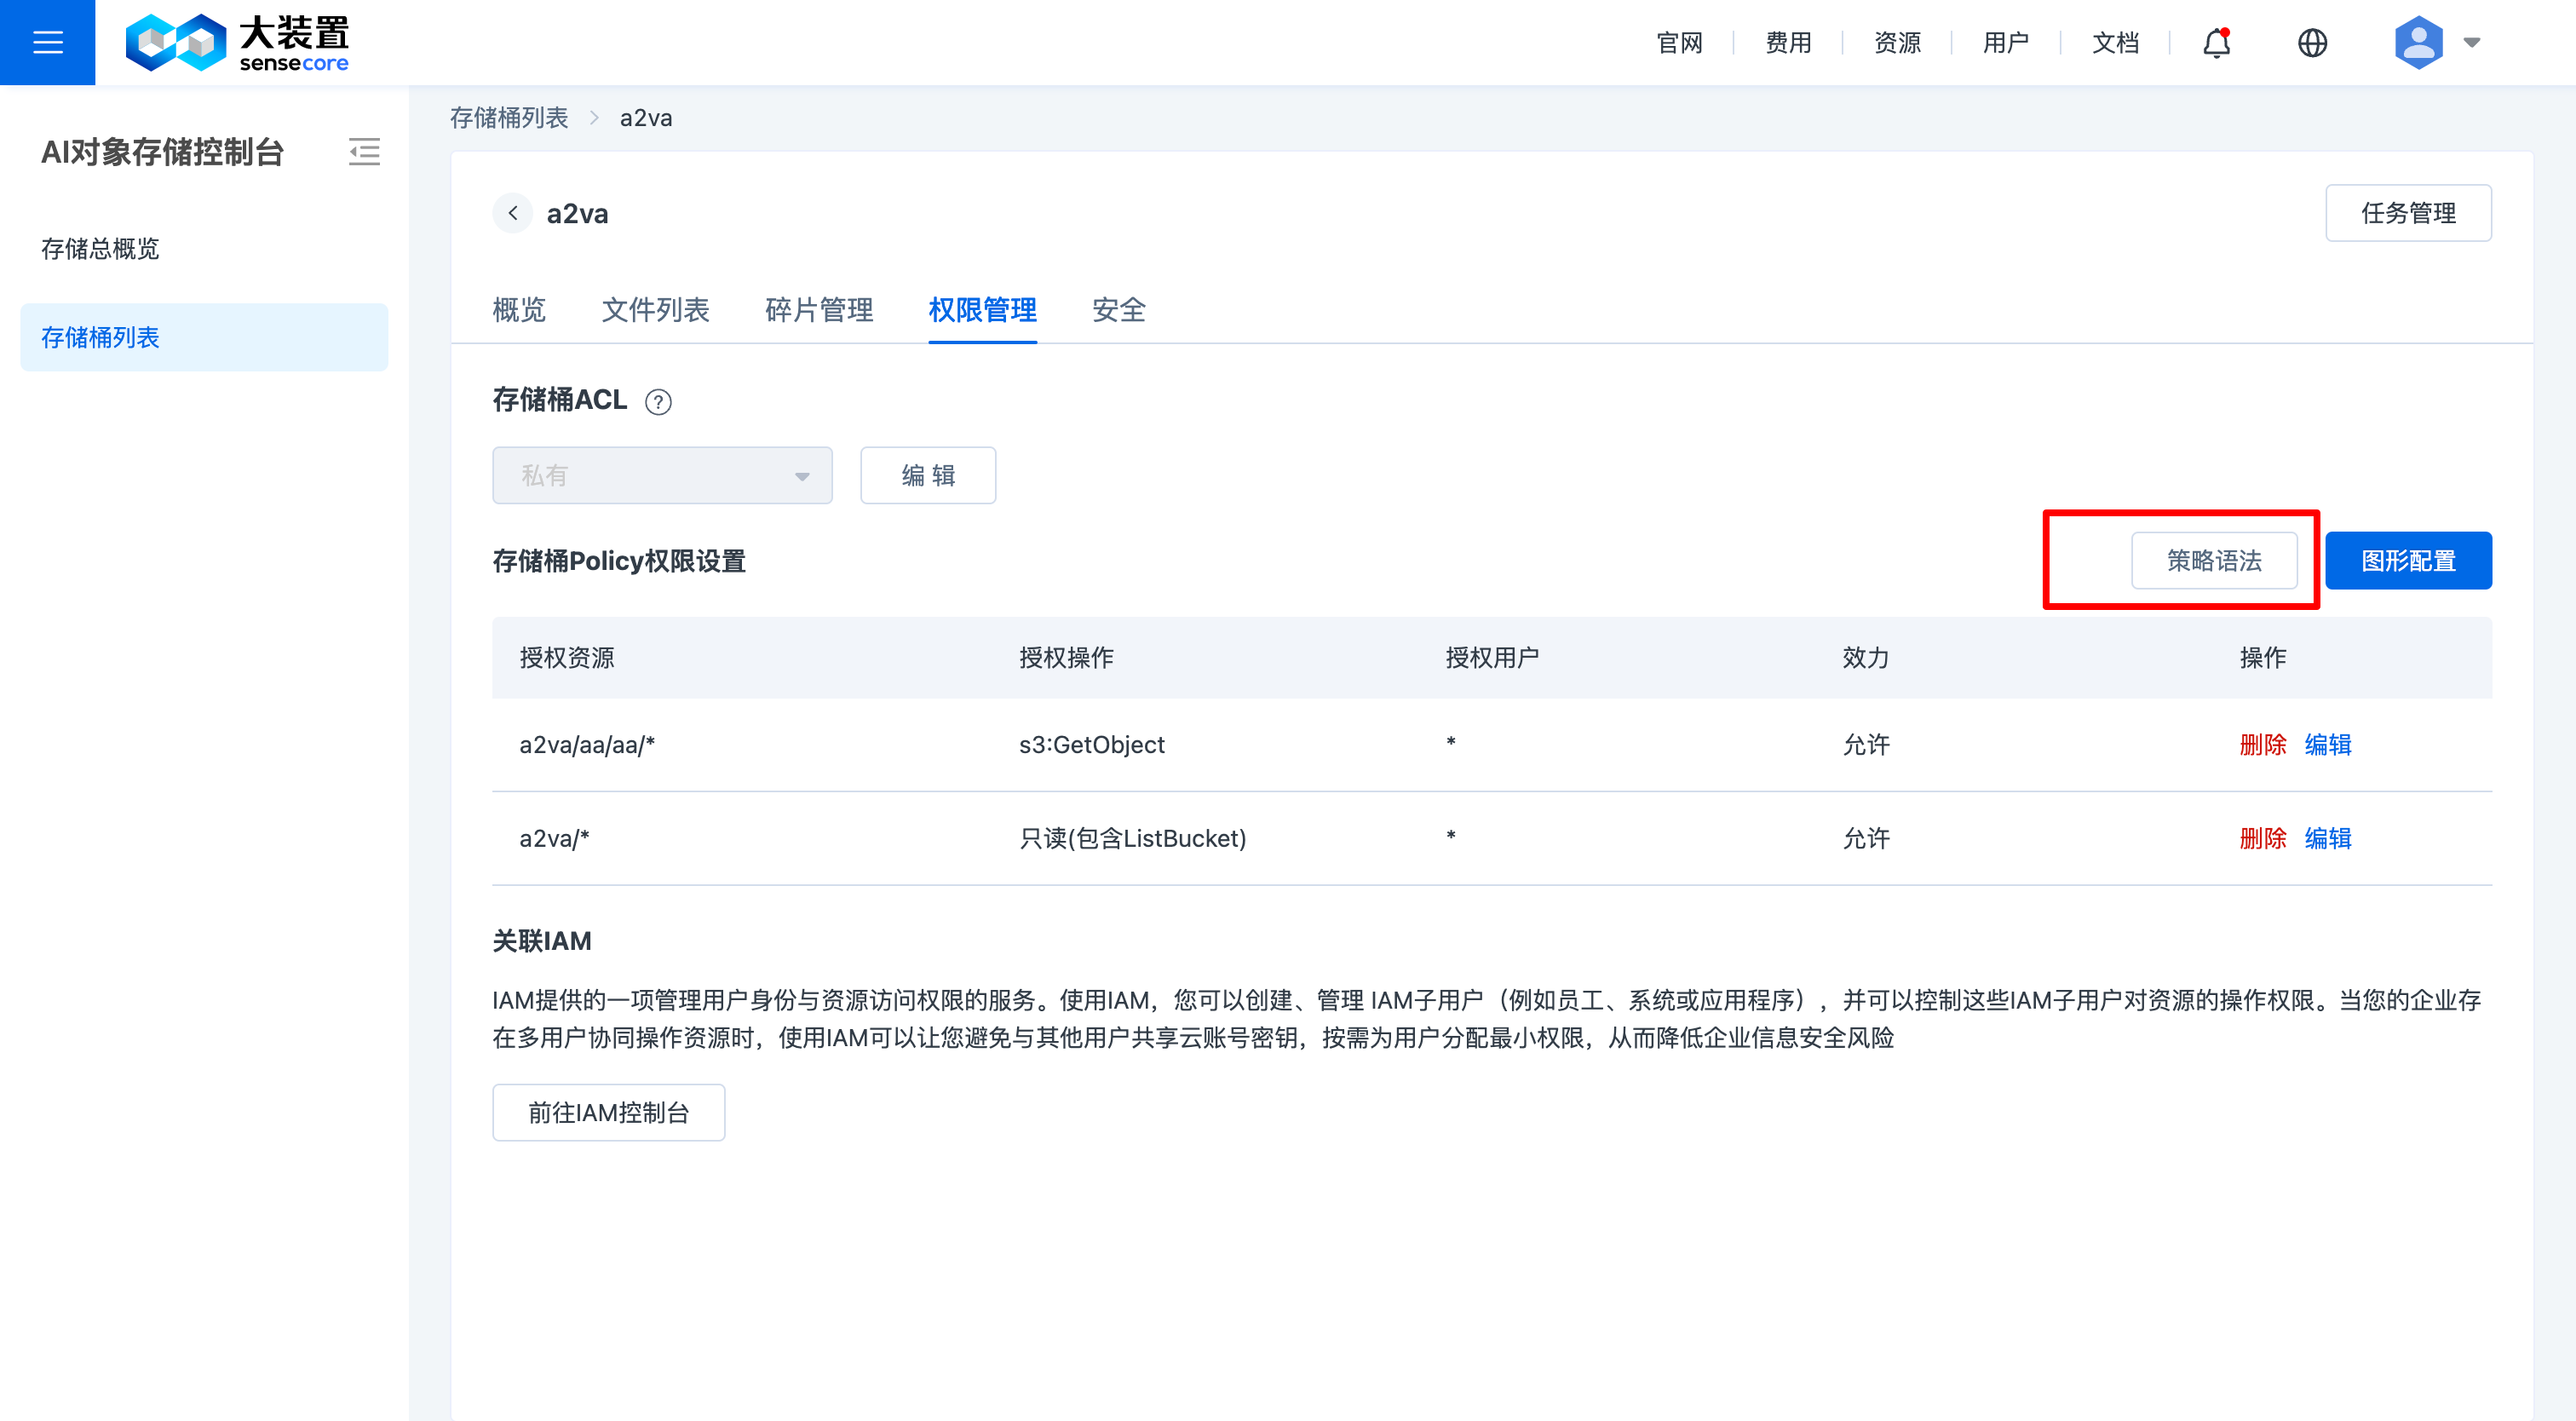Open the hamburger navigation menu
The image size is (2576, 1421).
47,42
